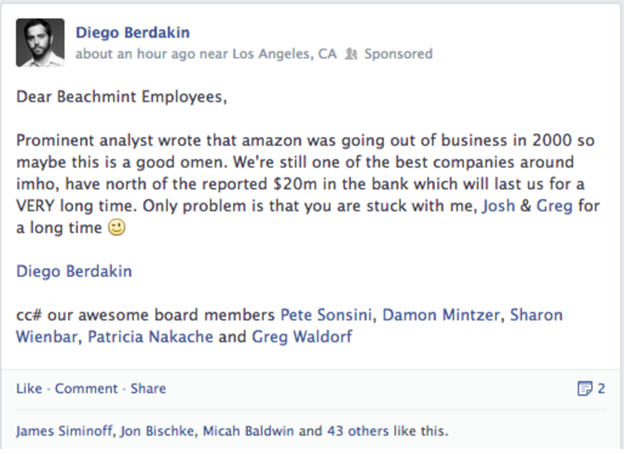Image resolution: width=625 pixels, height=454 pixels.
Task: Like this post
Action: [29, 388]
